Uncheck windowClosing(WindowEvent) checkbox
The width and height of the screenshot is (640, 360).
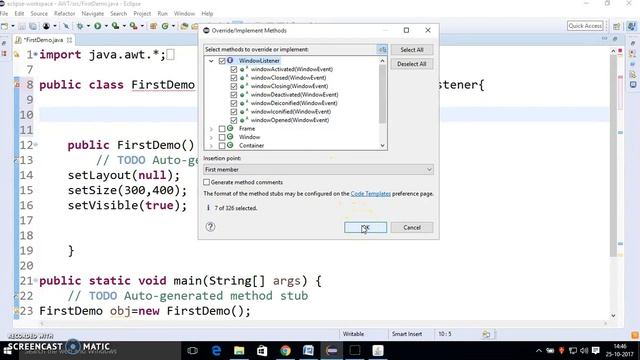233,87
